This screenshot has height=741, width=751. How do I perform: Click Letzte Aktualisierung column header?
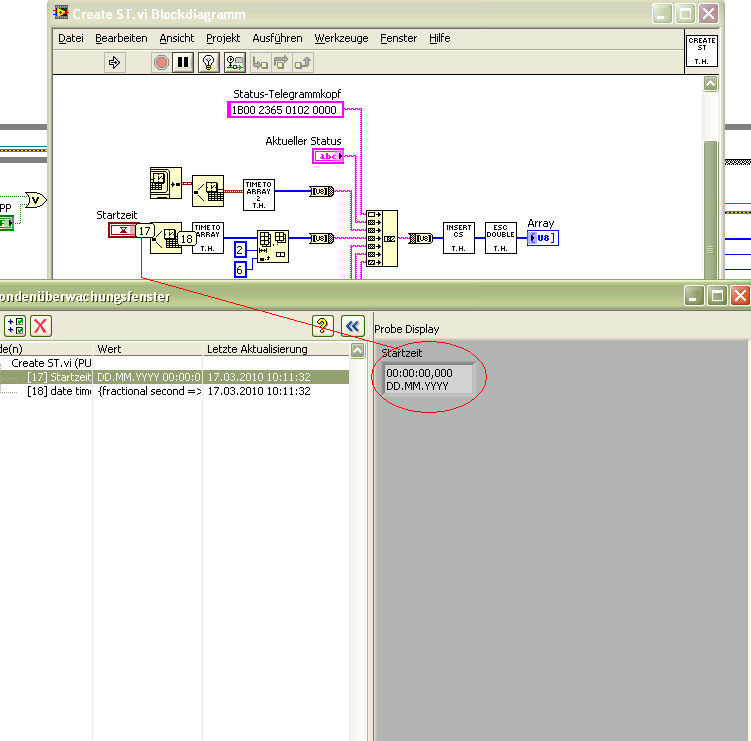coord(276,349)
